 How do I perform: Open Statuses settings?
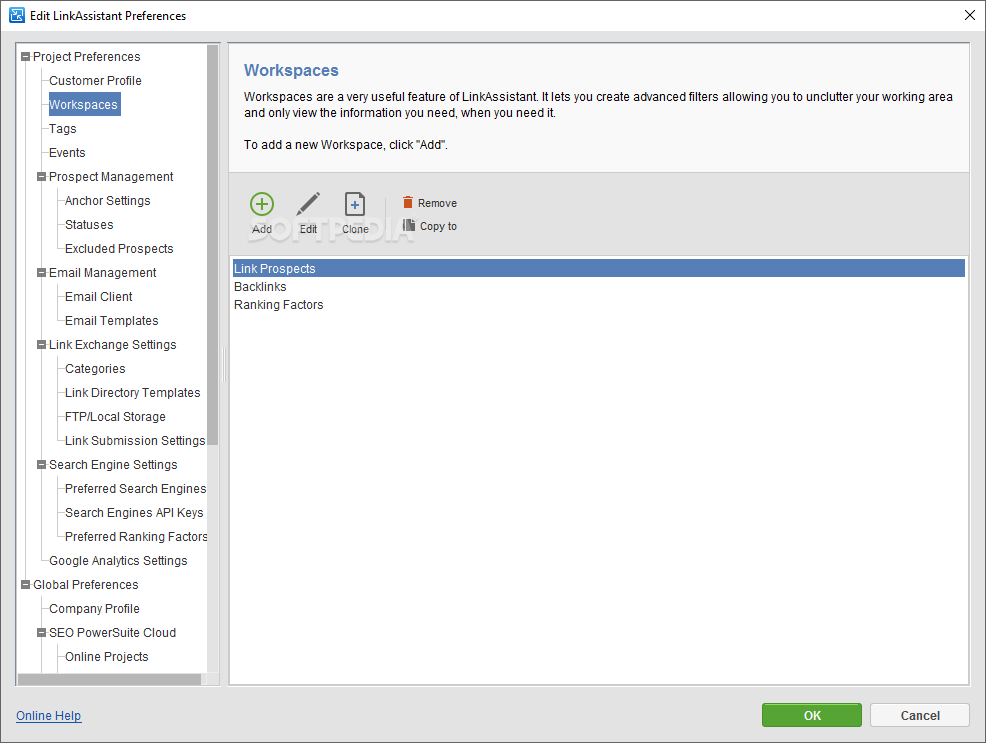coord(89,224)
